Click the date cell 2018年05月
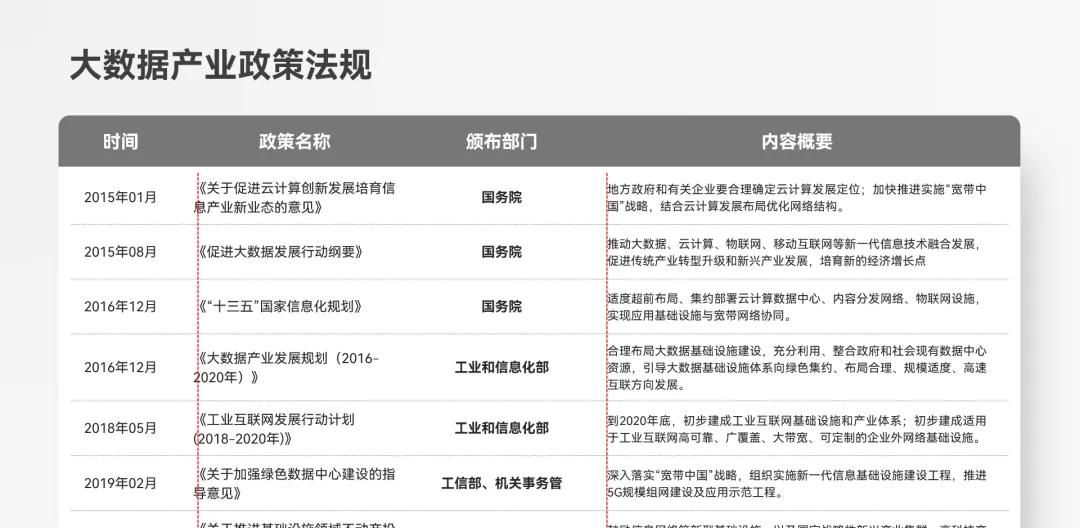 tap(121, 428)
